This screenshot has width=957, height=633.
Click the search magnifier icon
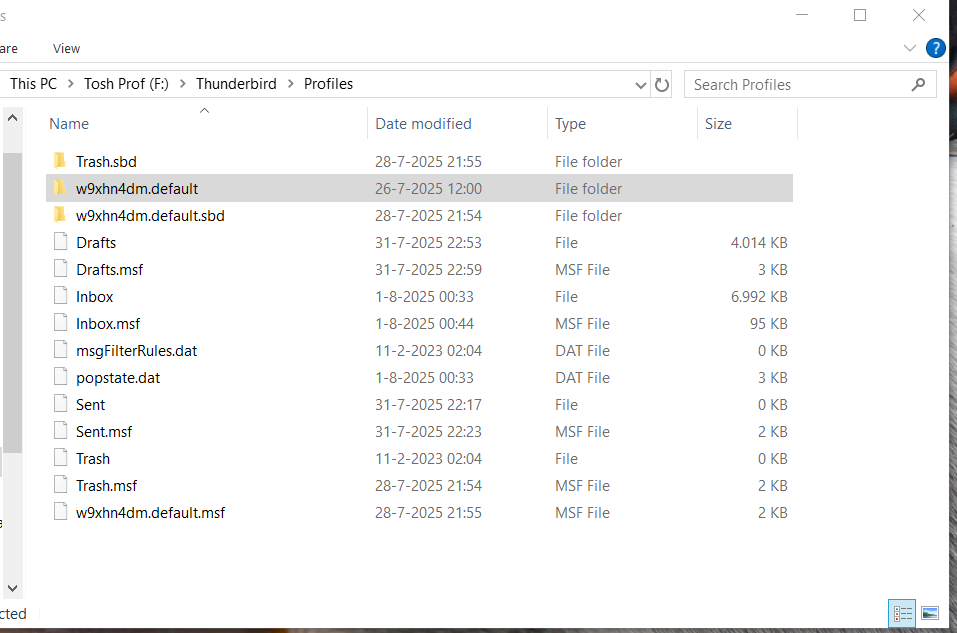[x=918, y=85]
